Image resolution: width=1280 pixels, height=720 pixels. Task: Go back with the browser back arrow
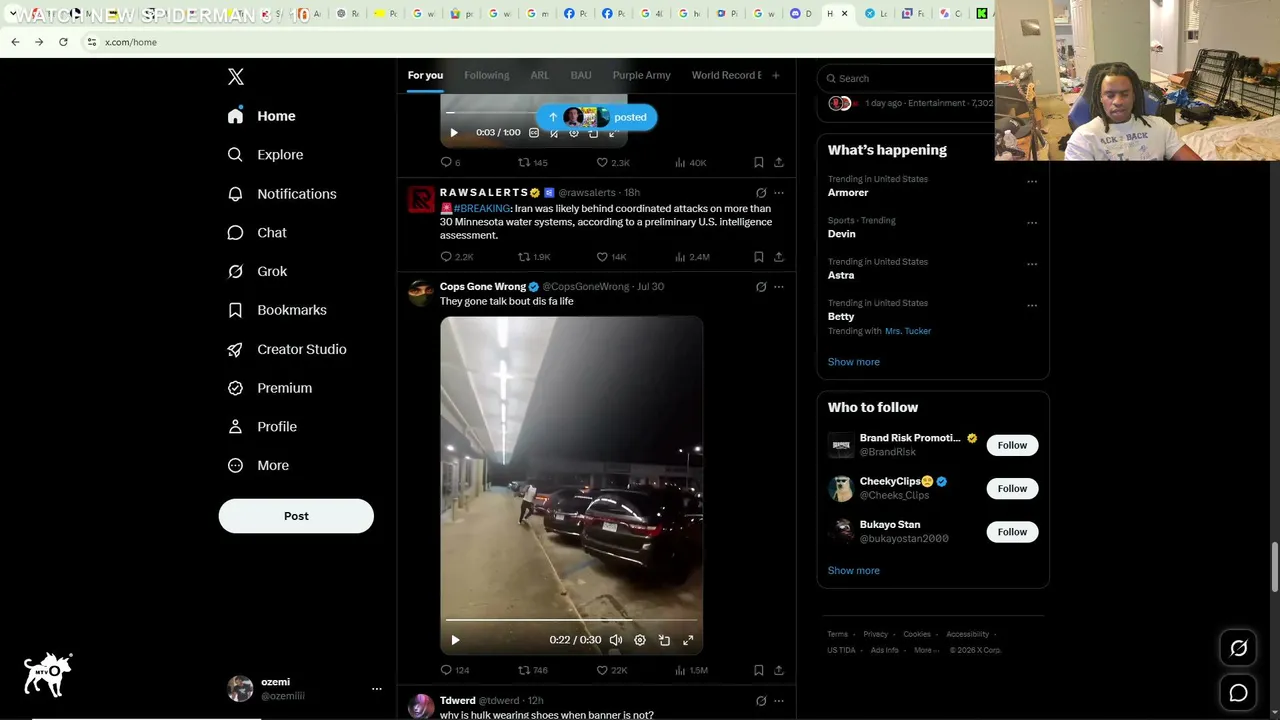(15, 42)
